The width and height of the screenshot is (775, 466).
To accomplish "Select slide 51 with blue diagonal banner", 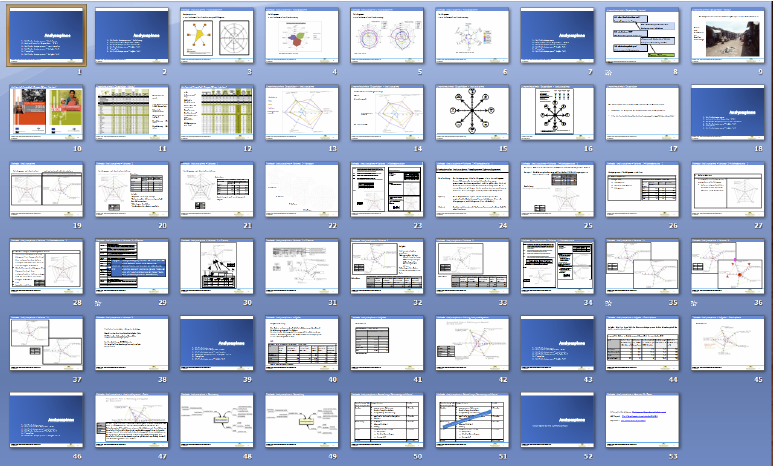I will pos(472,421).
